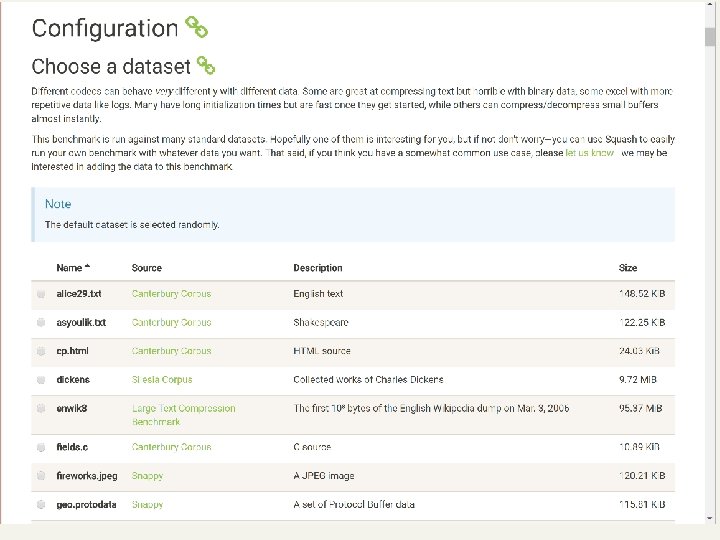Select the fields.c dataset radio button
This screenshot has height=540, width=720.
coord(41,448)
